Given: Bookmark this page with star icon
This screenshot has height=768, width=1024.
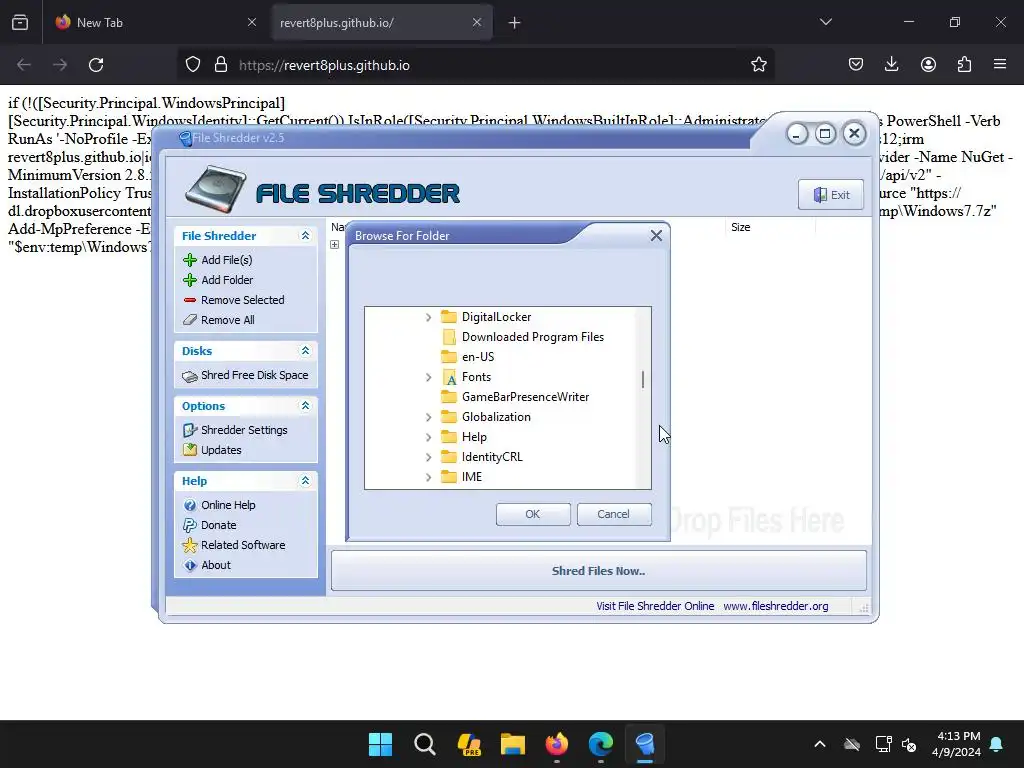Looking at the screenshot, I should (758, 65).
